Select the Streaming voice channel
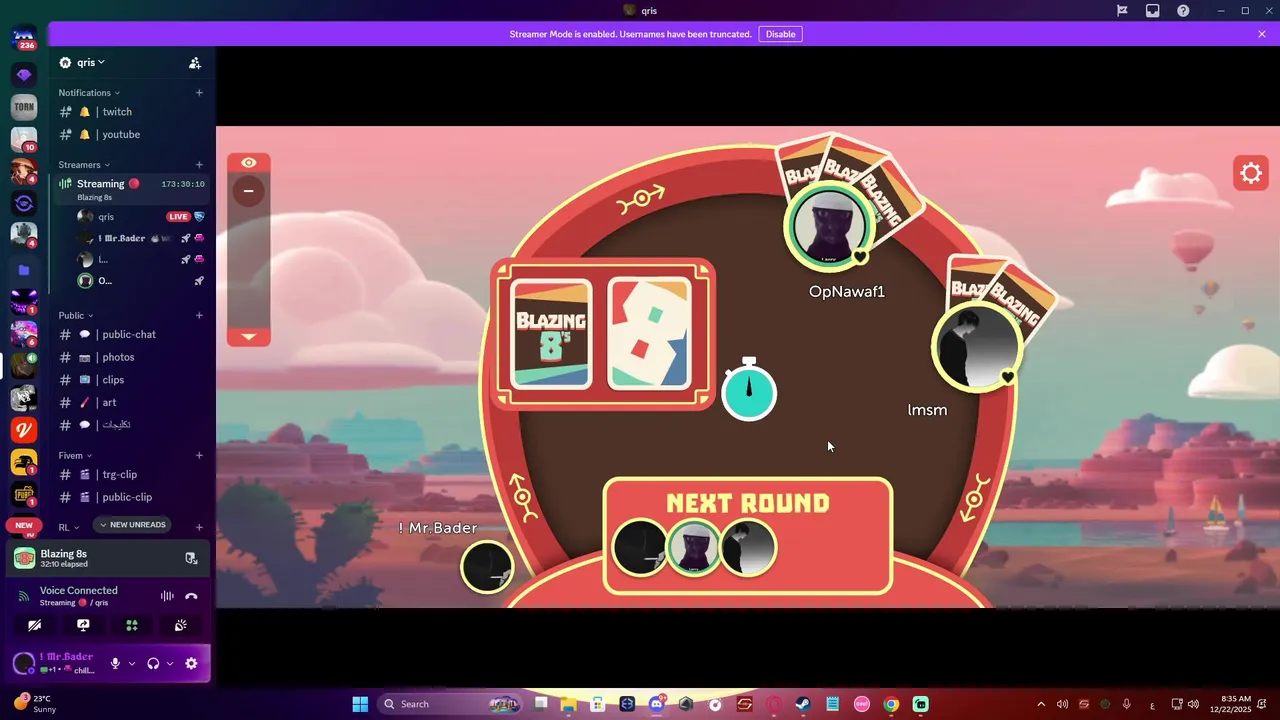 click(x=132, y=187)
